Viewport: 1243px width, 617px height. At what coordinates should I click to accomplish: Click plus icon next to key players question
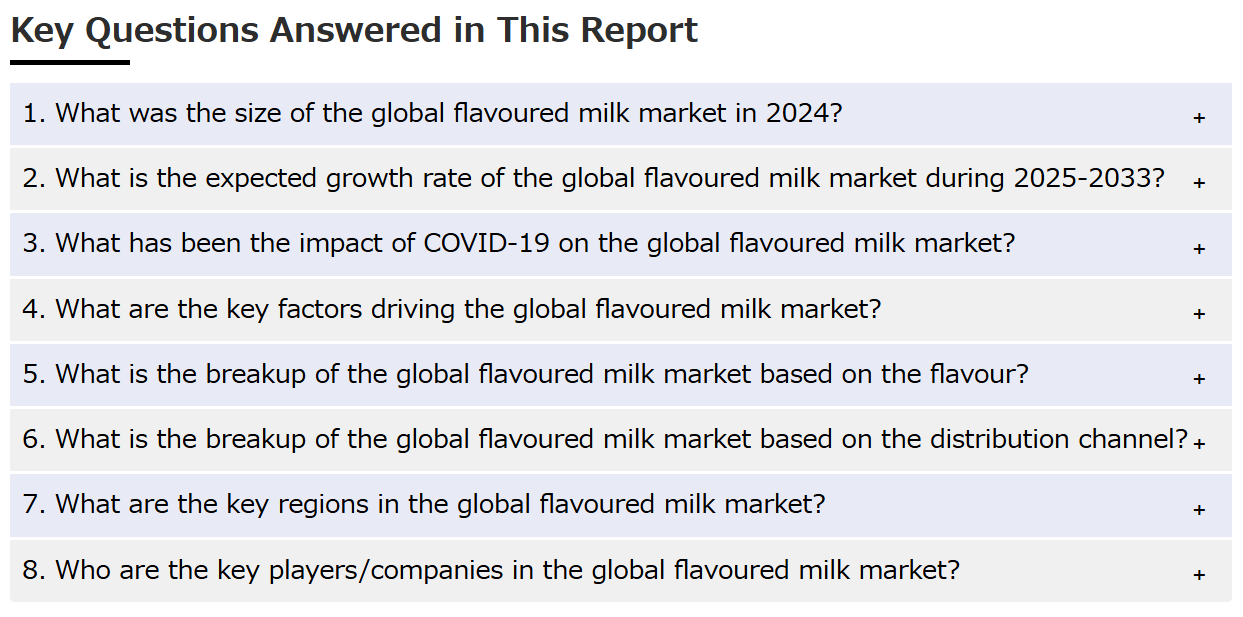pyautogui.click(x=1199, y=575)
